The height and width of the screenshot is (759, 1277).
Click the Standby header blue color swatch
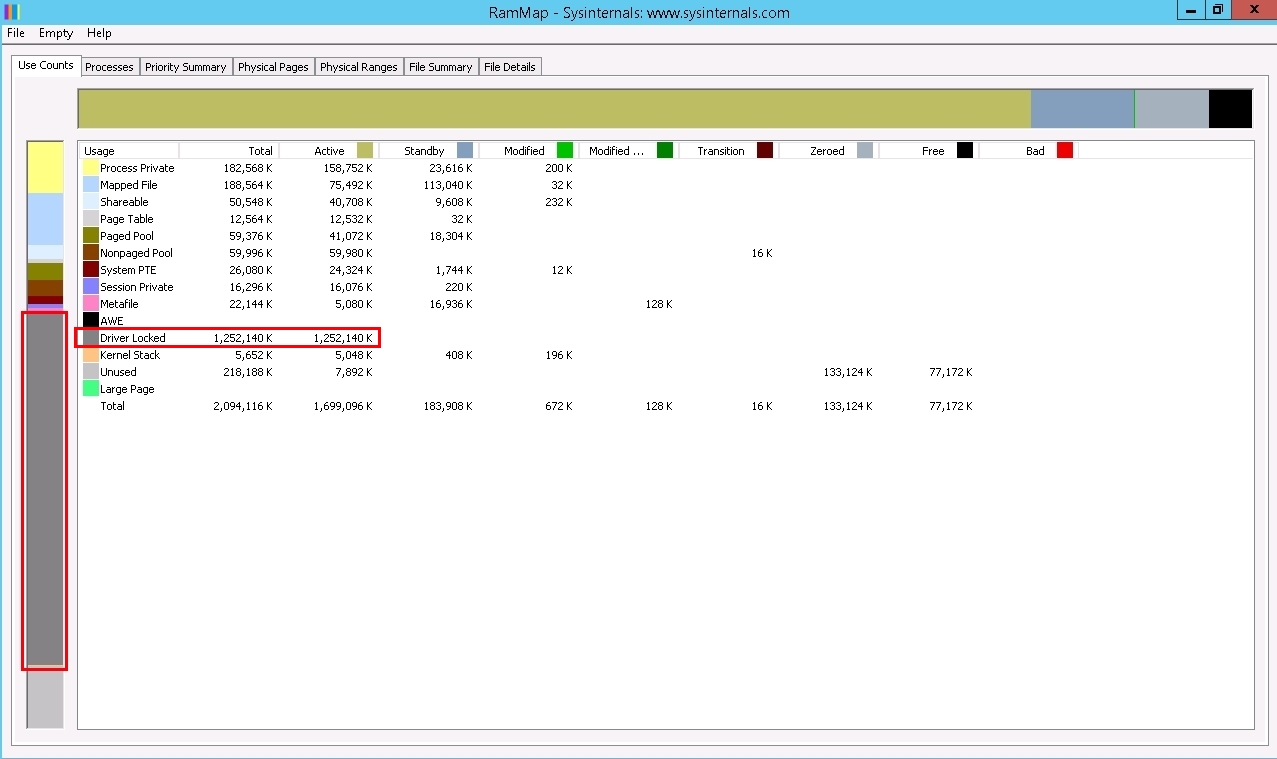coord(465,150)
